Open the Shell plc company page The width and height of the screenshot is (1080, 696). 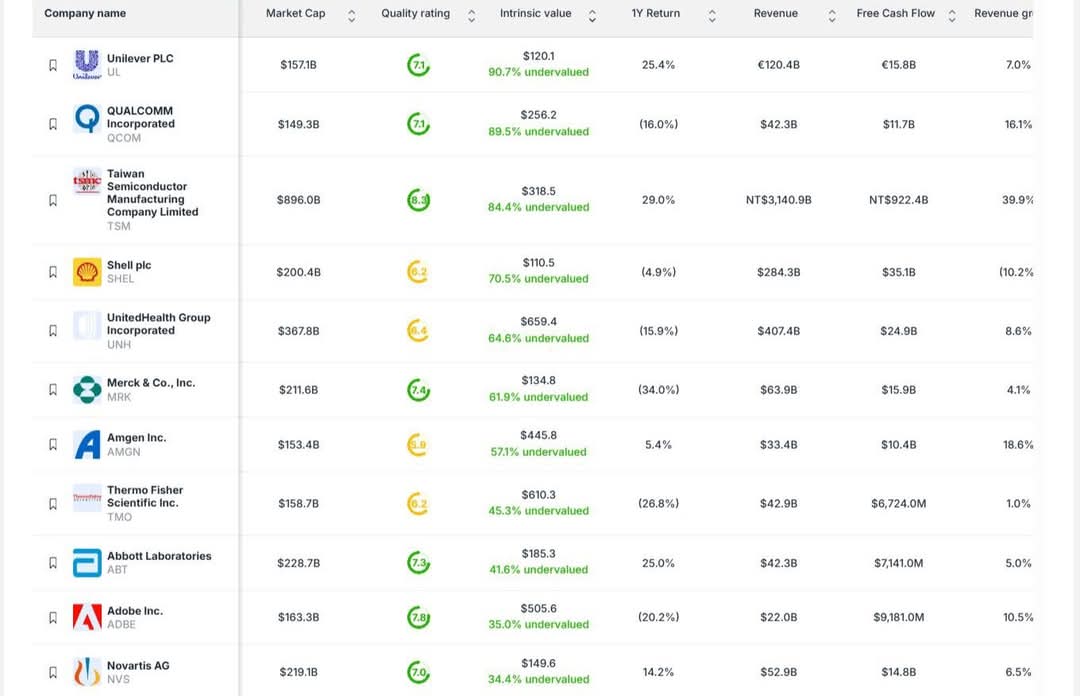129,265
